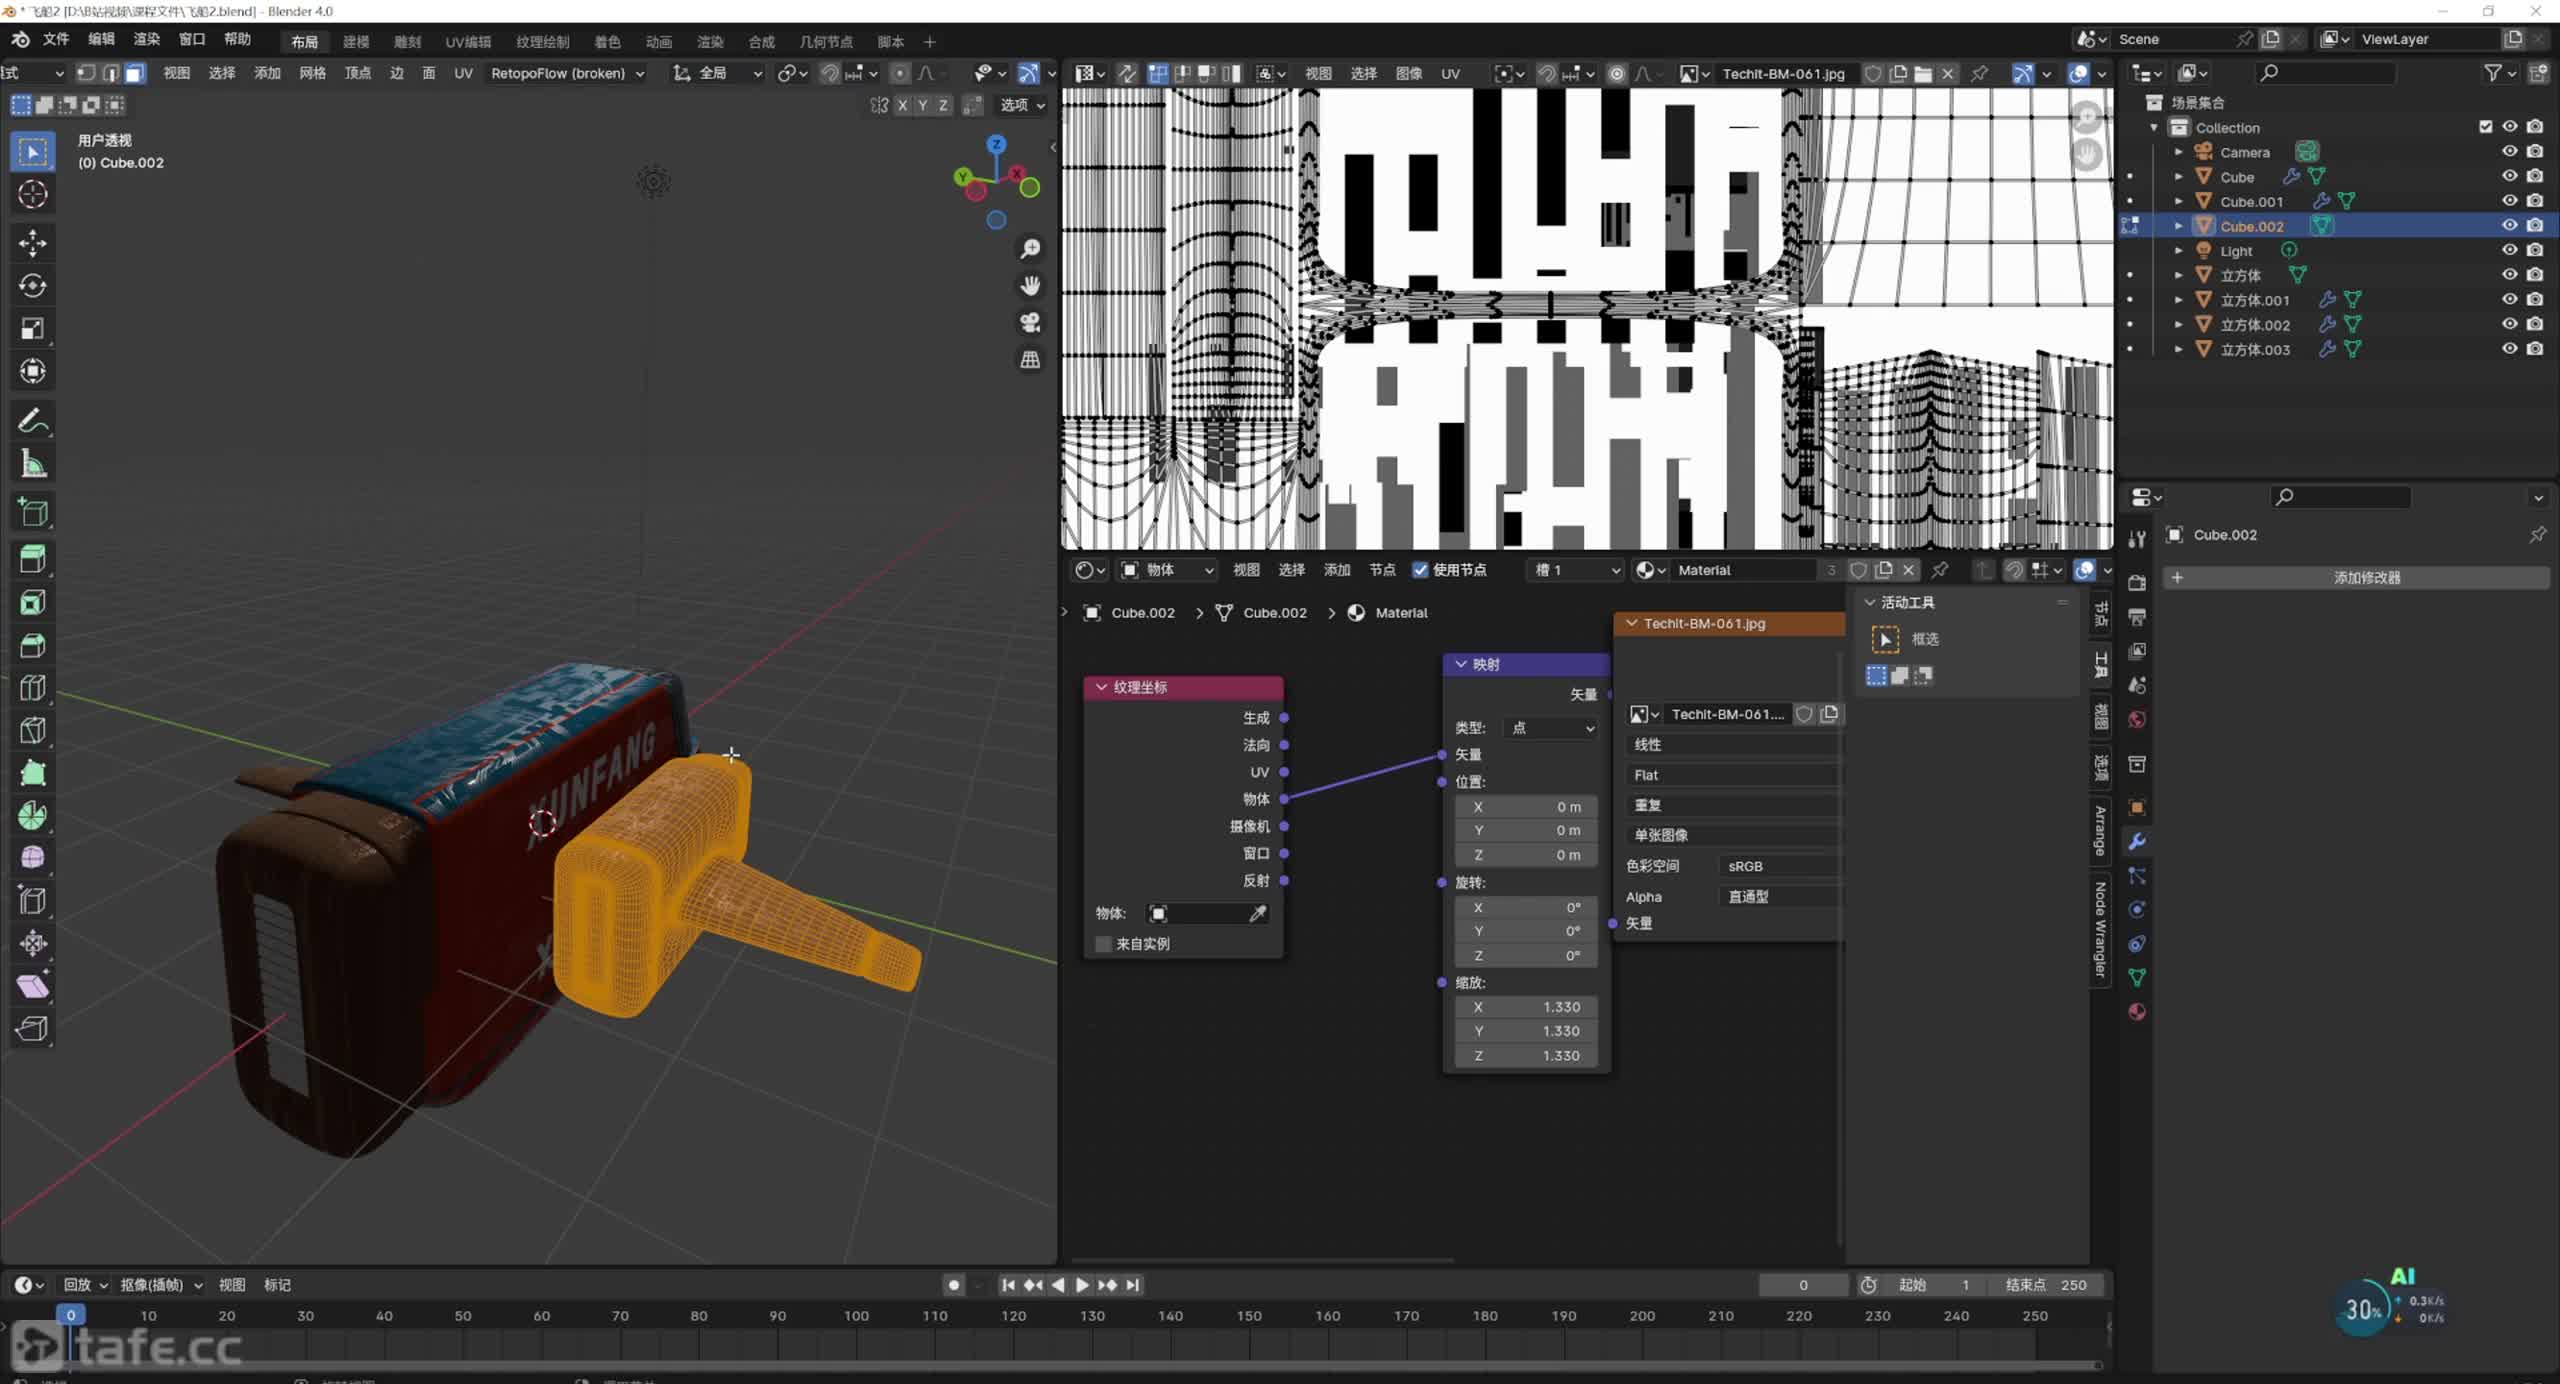Click the 框选 active tool button
The image size is (2560, 1384).
click(x=1885, y=639)
